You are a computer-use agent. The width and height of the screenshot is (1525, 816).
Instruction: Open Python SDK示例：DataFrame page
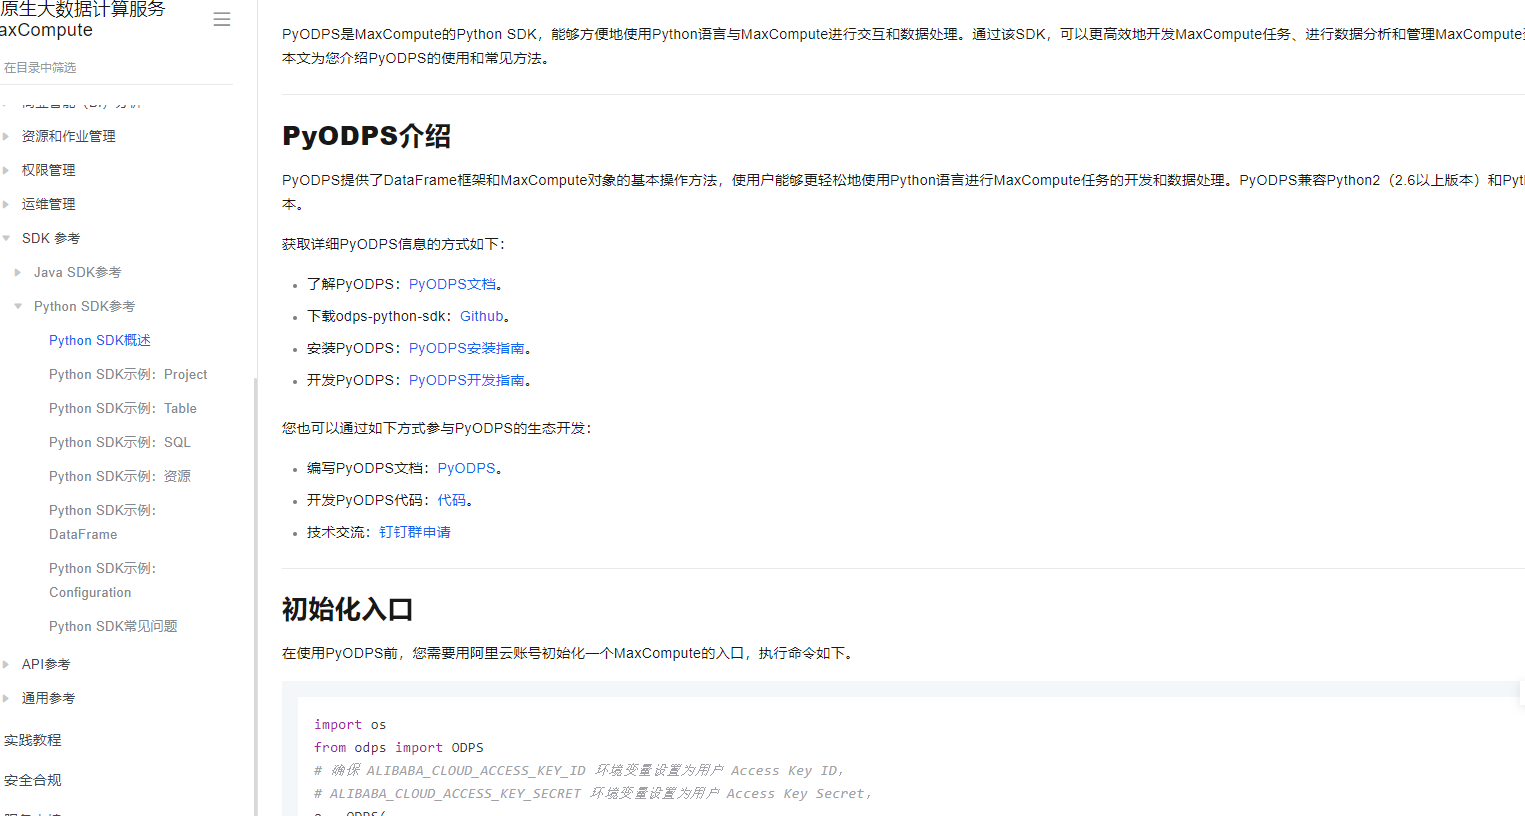coord(103,522)
